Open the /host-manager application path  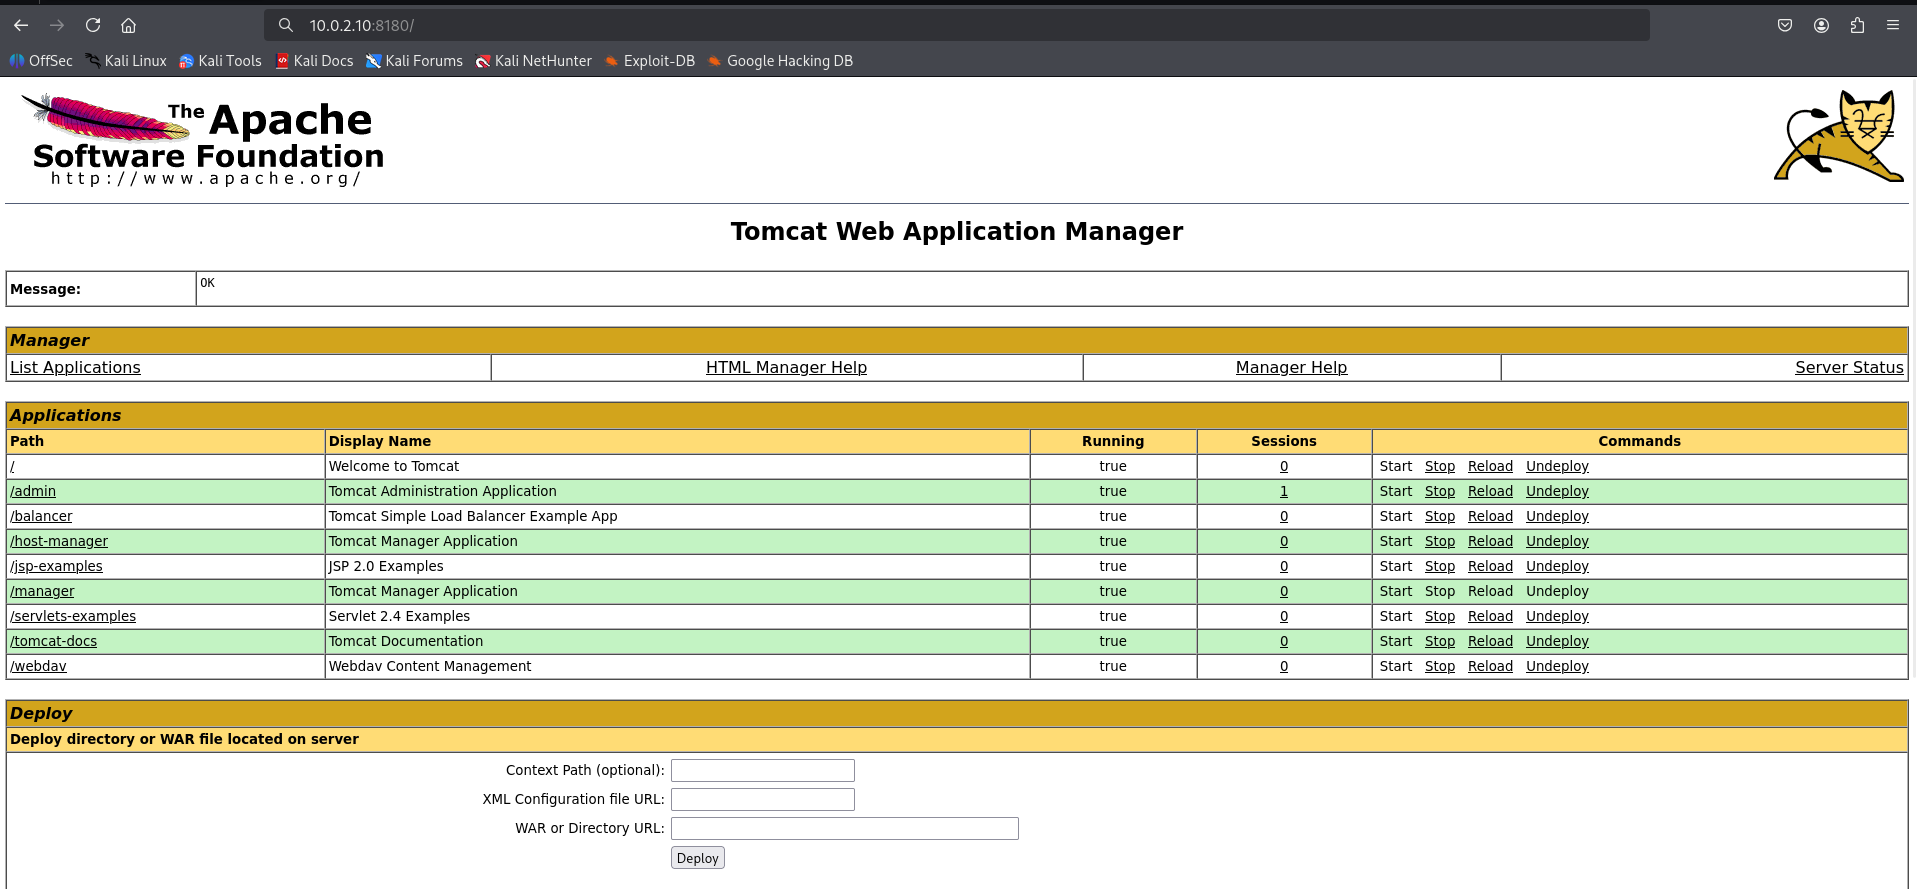click(x=59, y=541)
